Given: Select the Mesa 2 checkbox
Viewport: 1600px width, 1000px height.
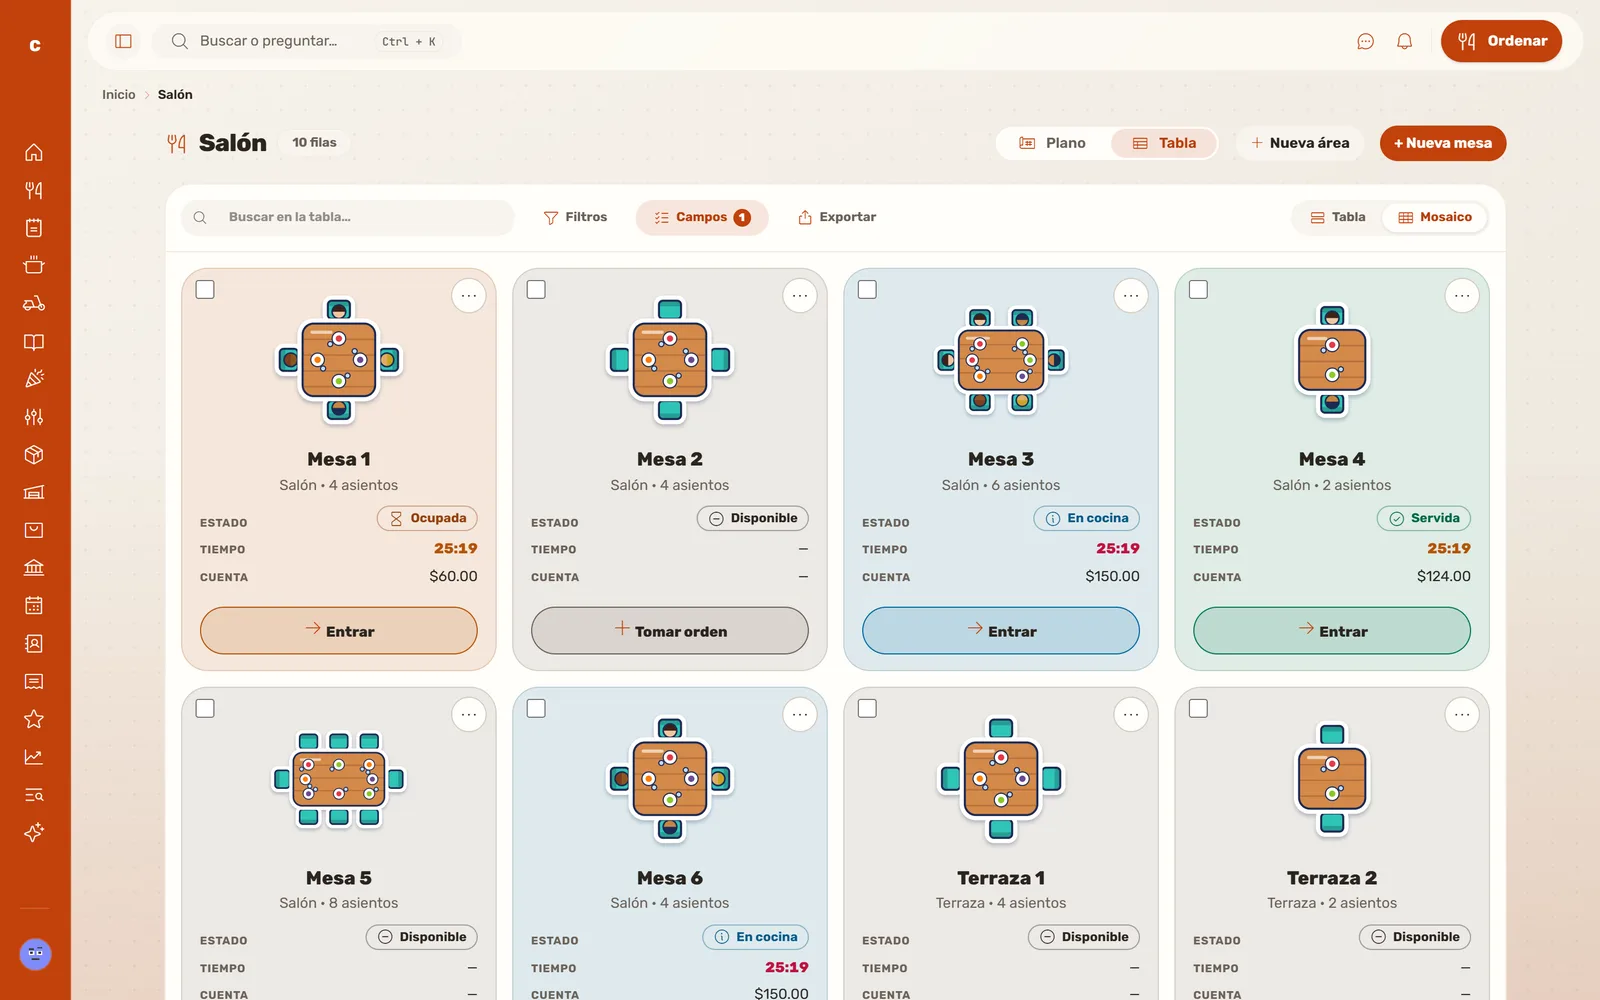Looking at the screenshot, I should [x=536, y=290].
